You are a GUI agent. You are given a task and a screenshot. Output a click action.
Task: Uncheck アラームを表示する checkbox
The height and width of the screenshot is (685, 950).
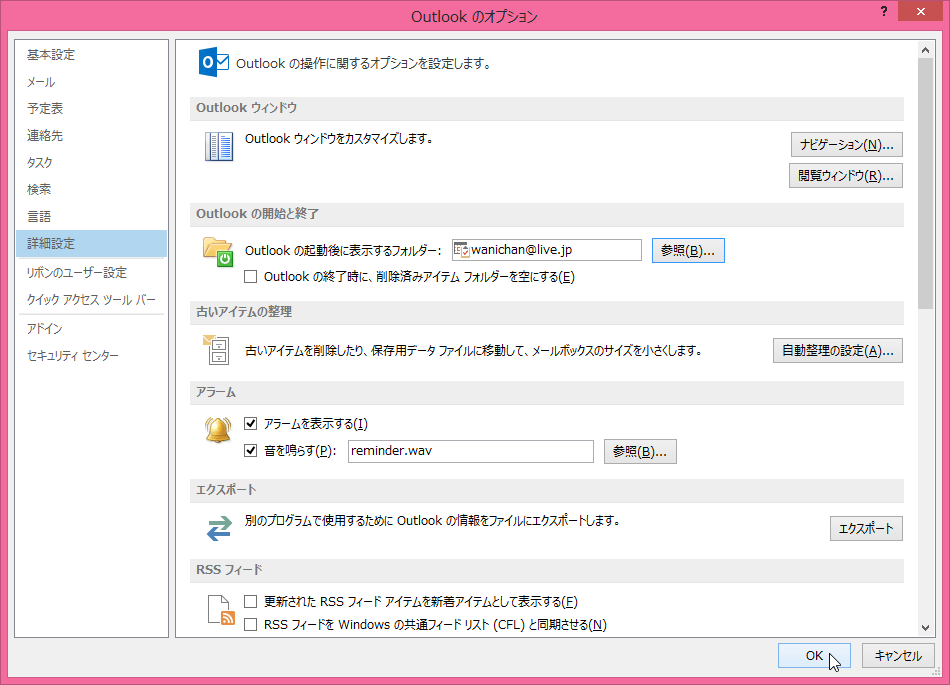(250, 423)
